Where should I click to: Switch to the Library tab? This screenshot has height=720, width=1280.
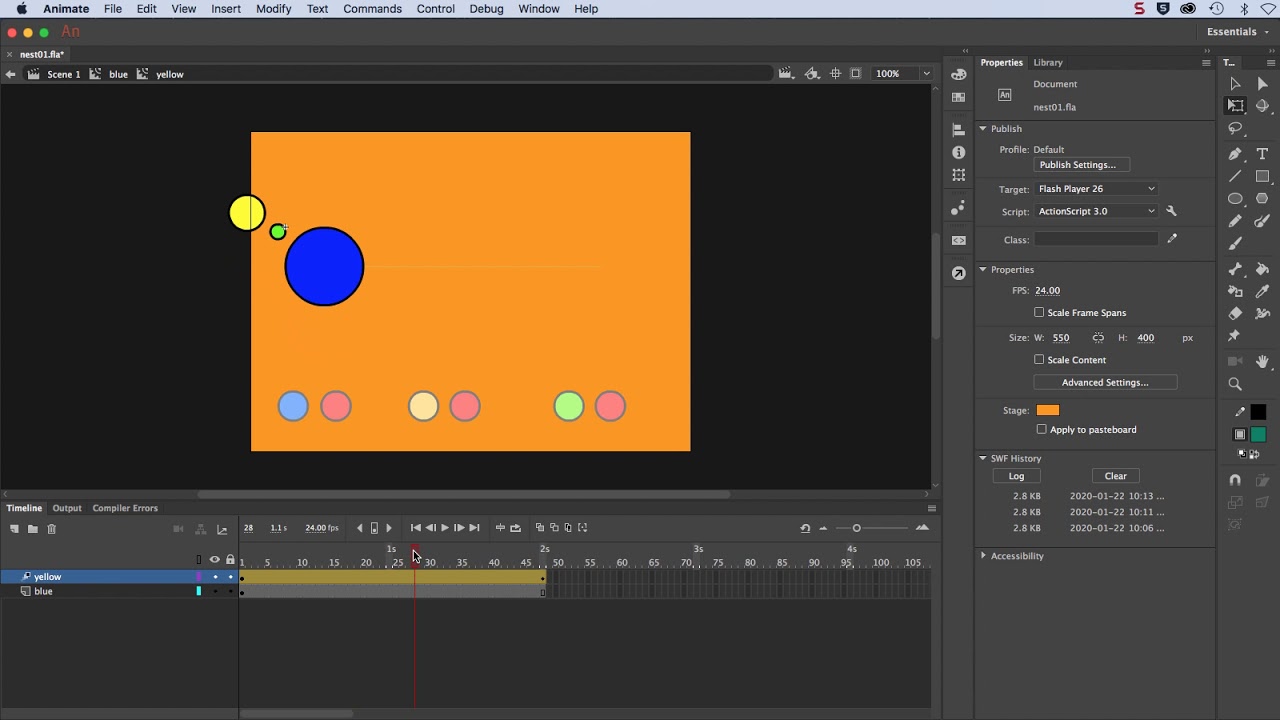1048,62
